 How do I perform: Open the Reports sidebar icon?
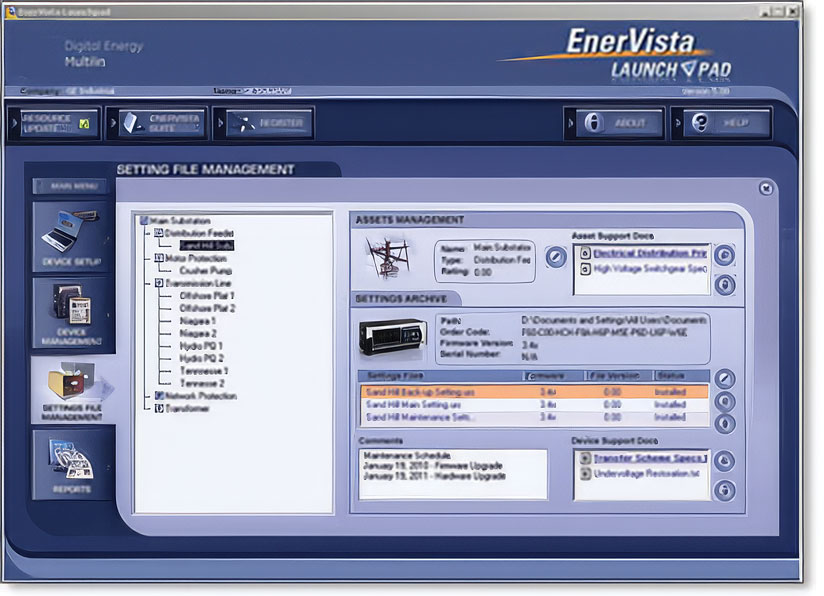(x=71, y=465)
